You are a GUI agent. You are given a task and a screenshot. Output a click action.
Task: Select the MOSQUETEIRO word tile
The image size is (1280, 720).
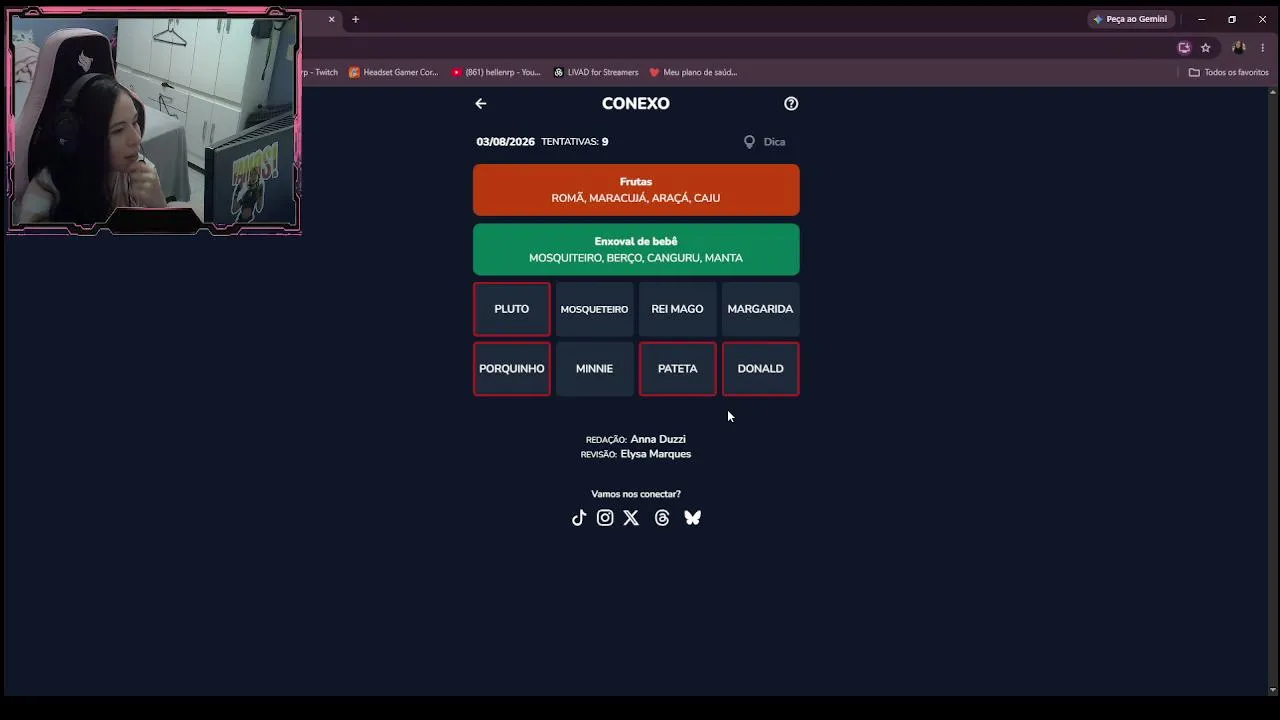[594, 309]
